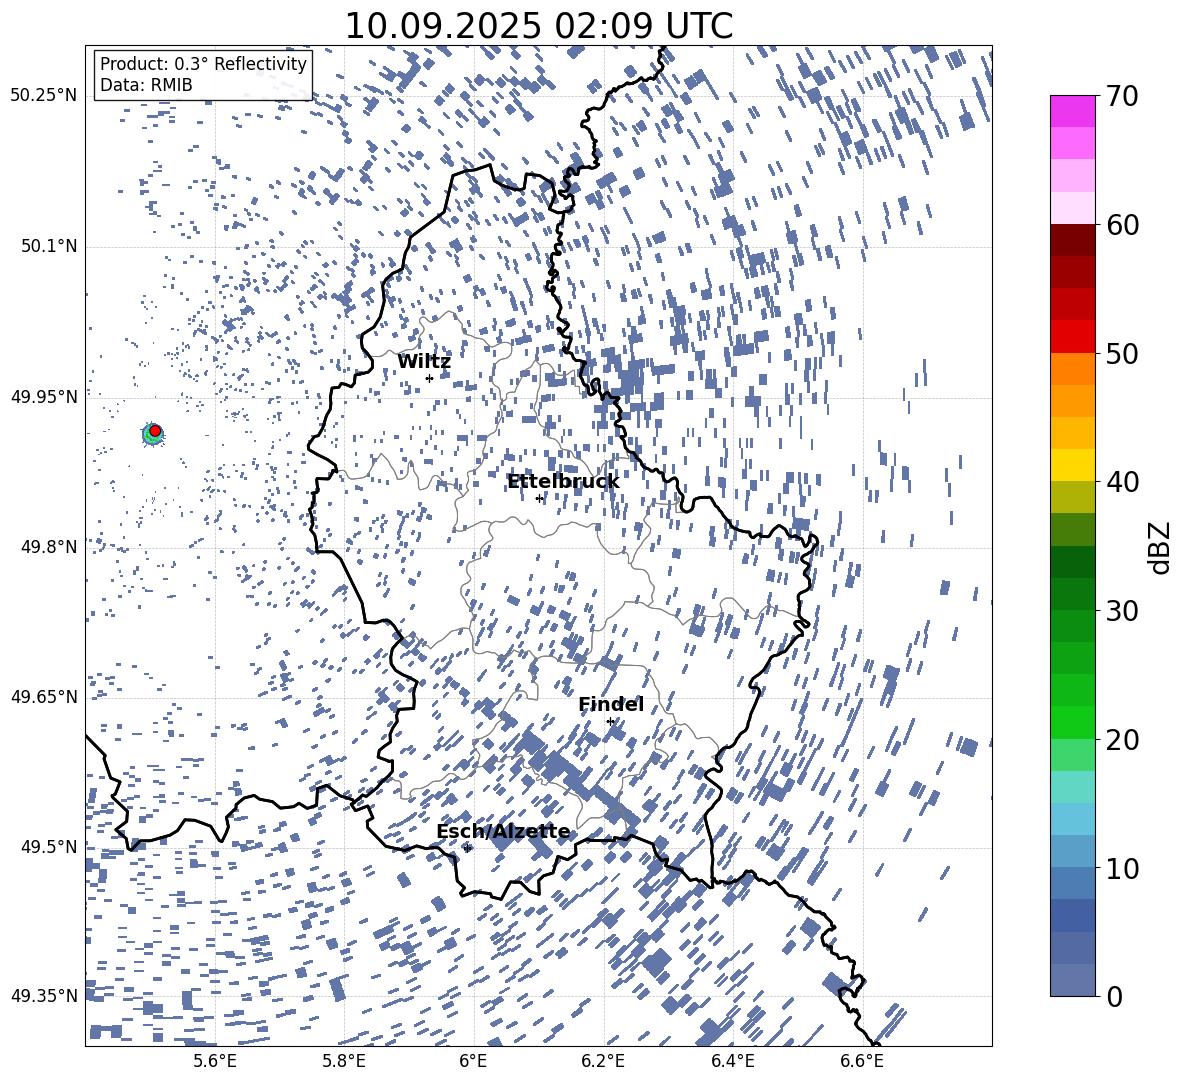Click the magenta top colorbar segment

coord(1073,111)
